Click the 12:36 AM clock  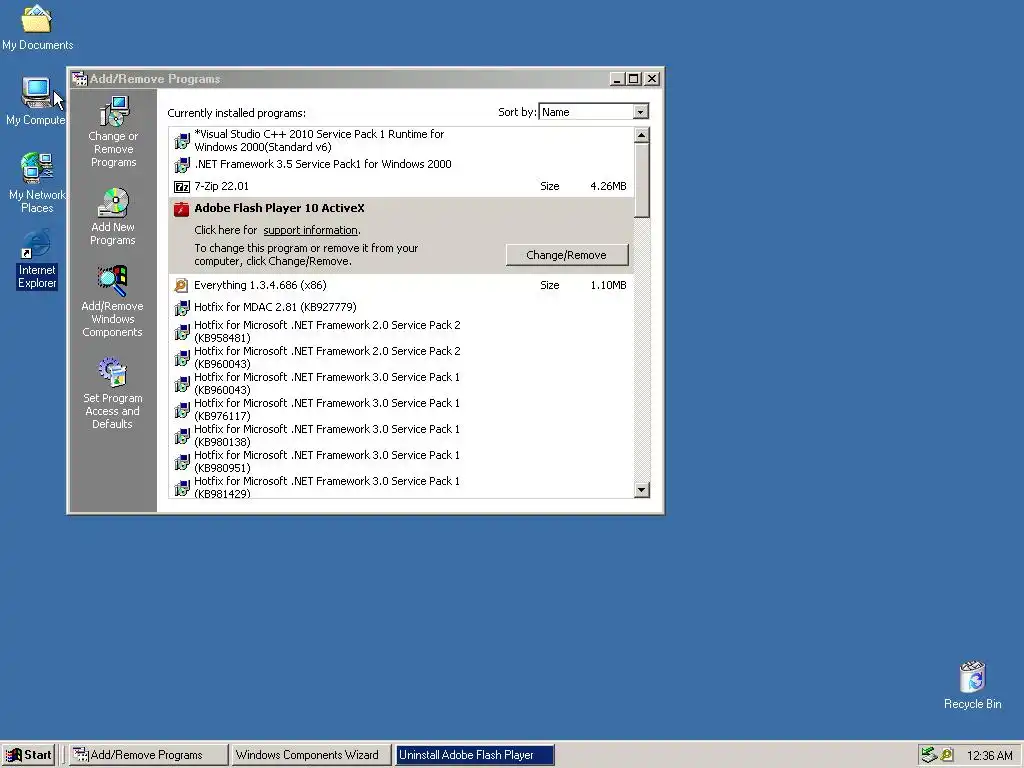(x=989, y=756)
